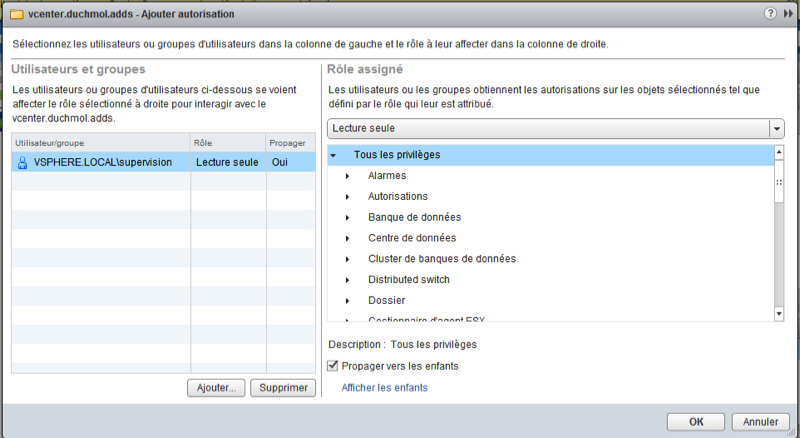Open the Afficher les enfants link

[385, 387]
